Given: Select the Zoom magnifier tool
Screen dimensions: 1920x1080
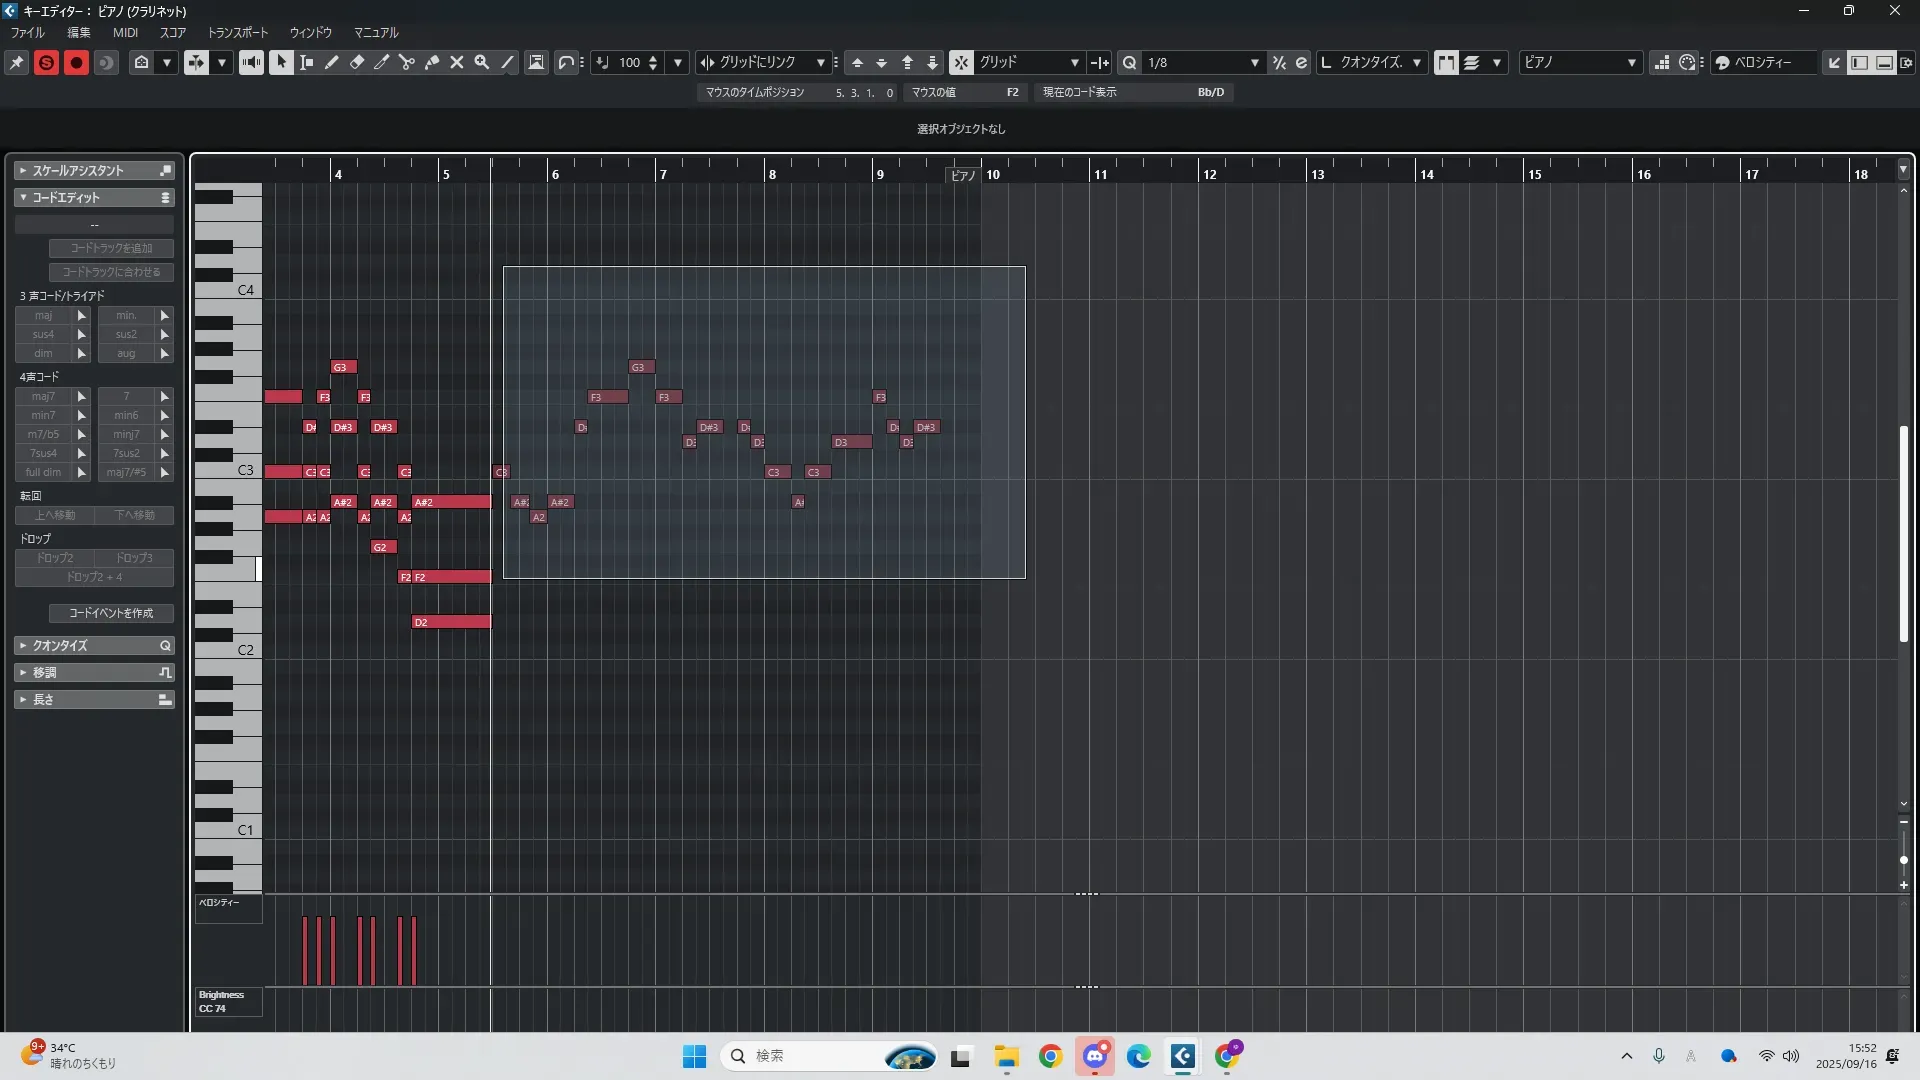Looking at the screenshot, I should pyautogui.click(x=482, y=62).
